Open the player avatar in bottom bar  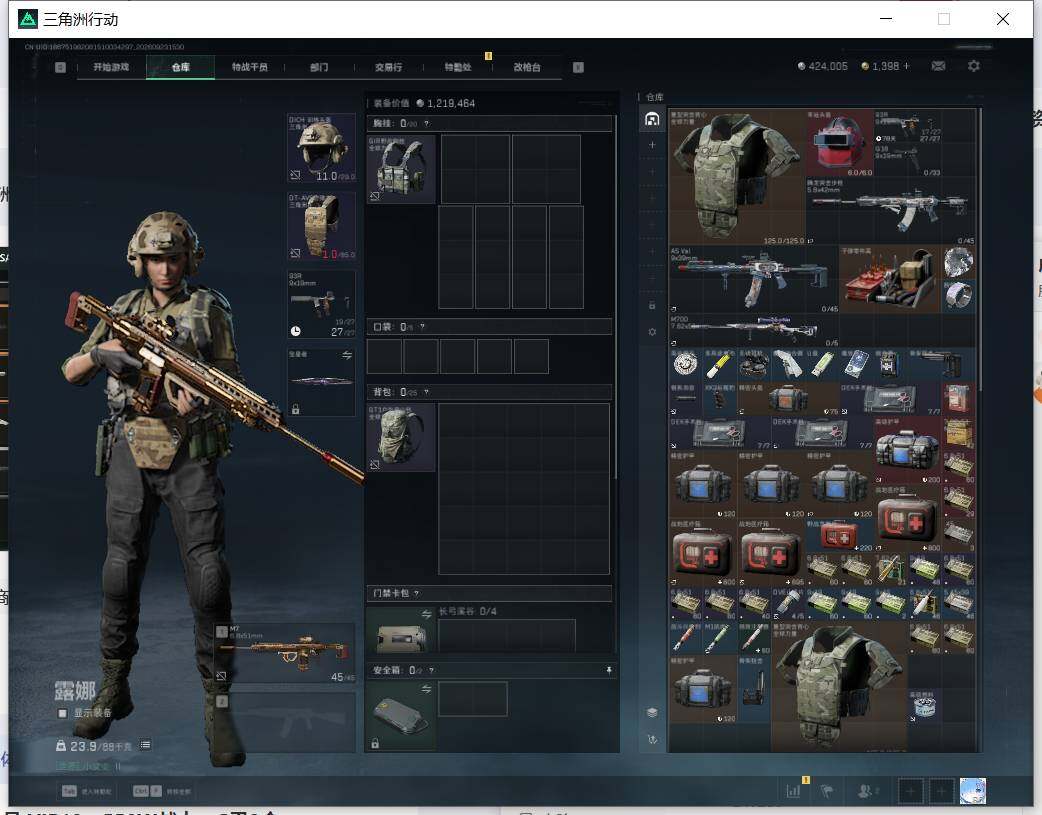click(973, 791)
